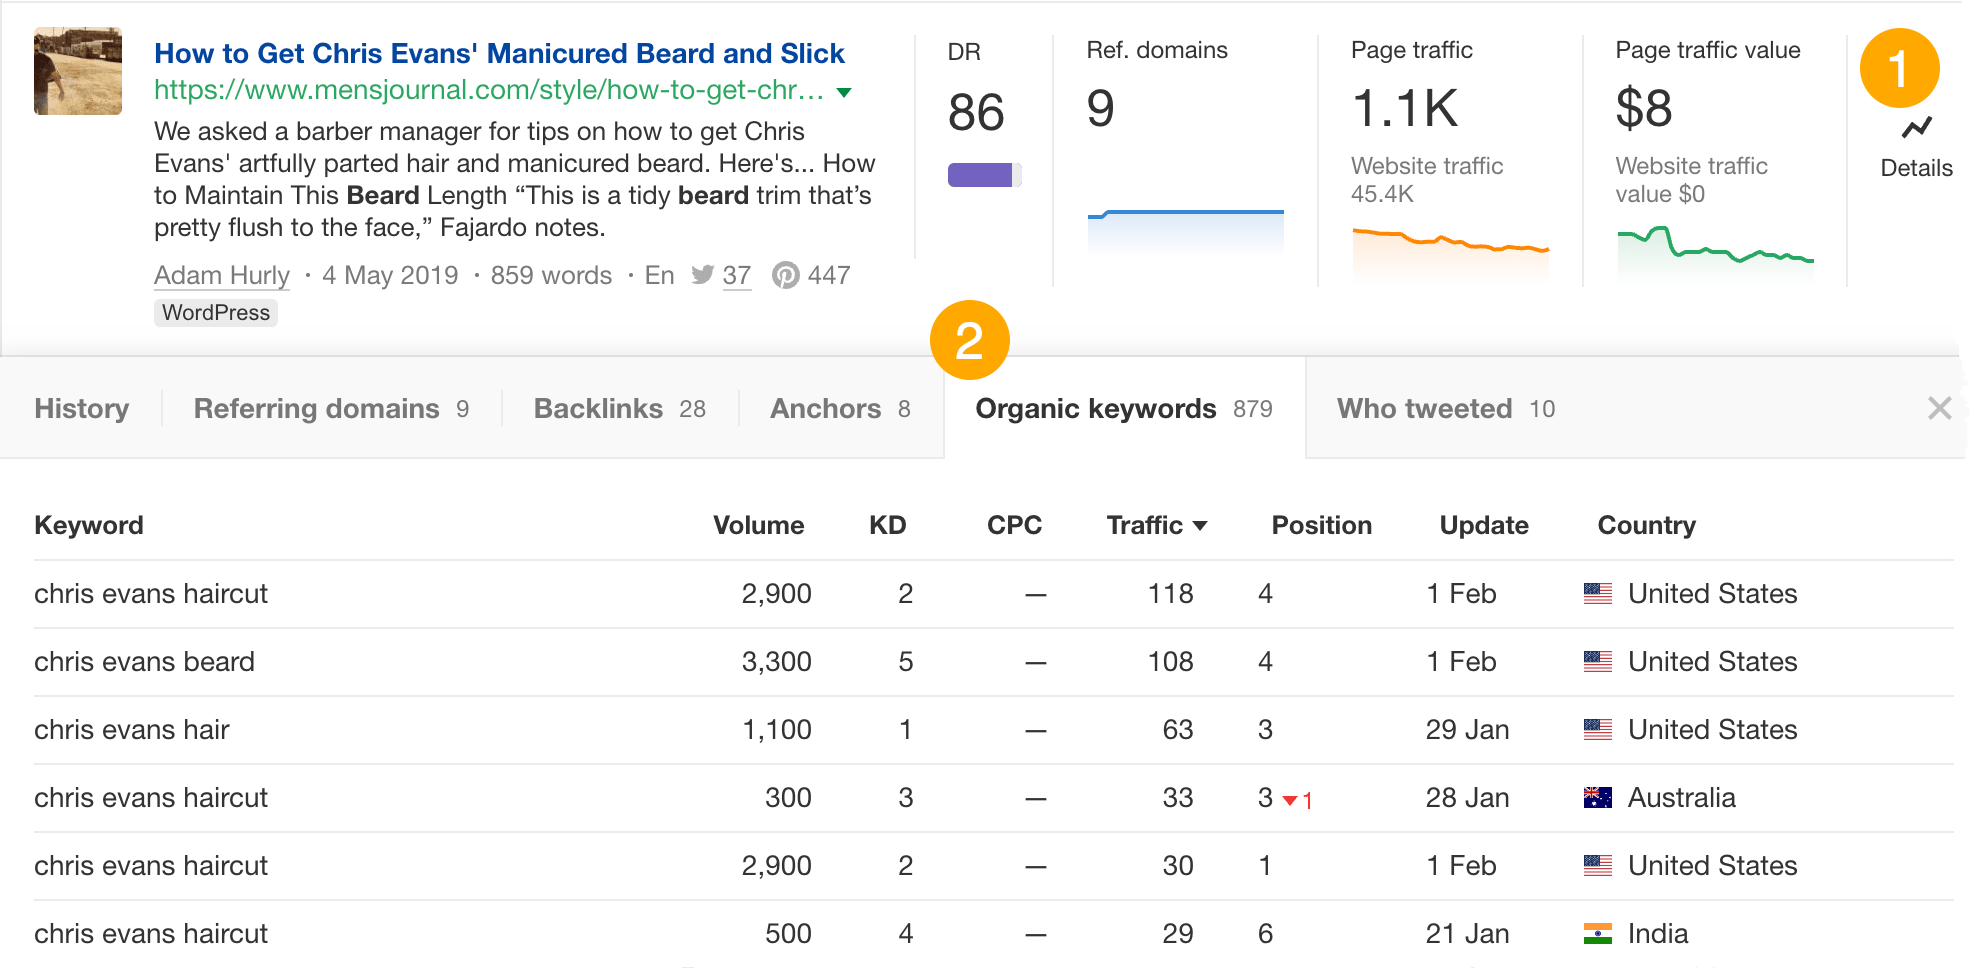Expand the URL dropdown arrow
This screenshot has width=1974, height=968.
843,91
